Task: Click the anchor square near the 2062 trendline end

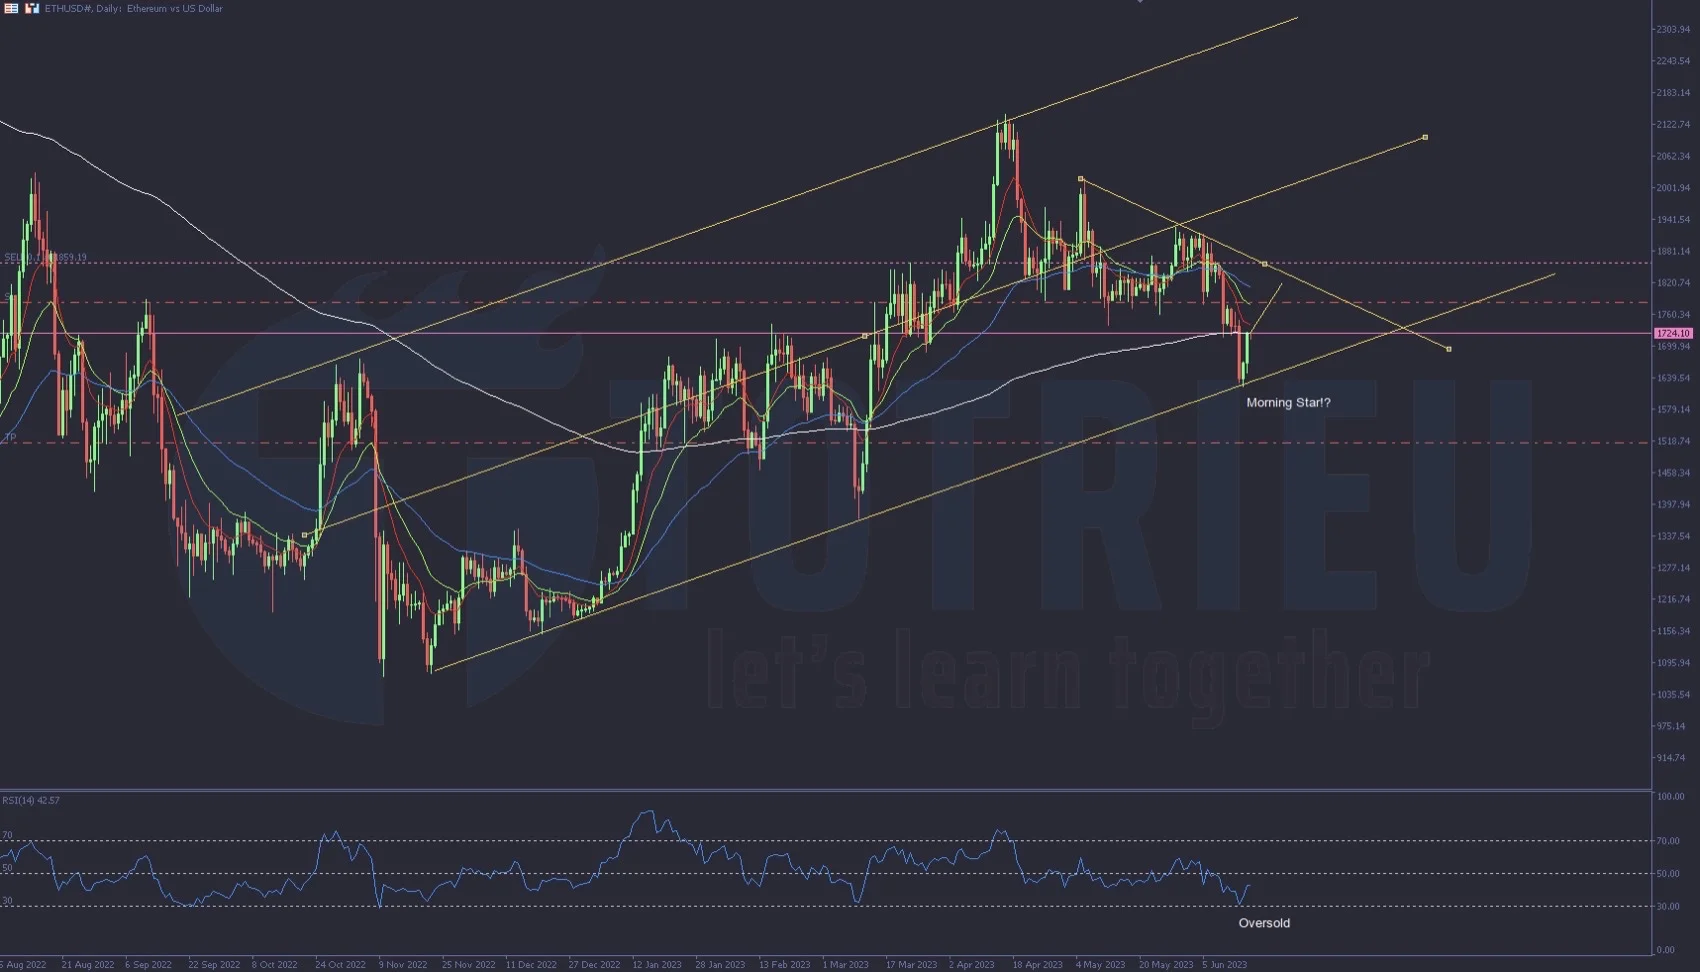Action: (x=1424, y=137)
